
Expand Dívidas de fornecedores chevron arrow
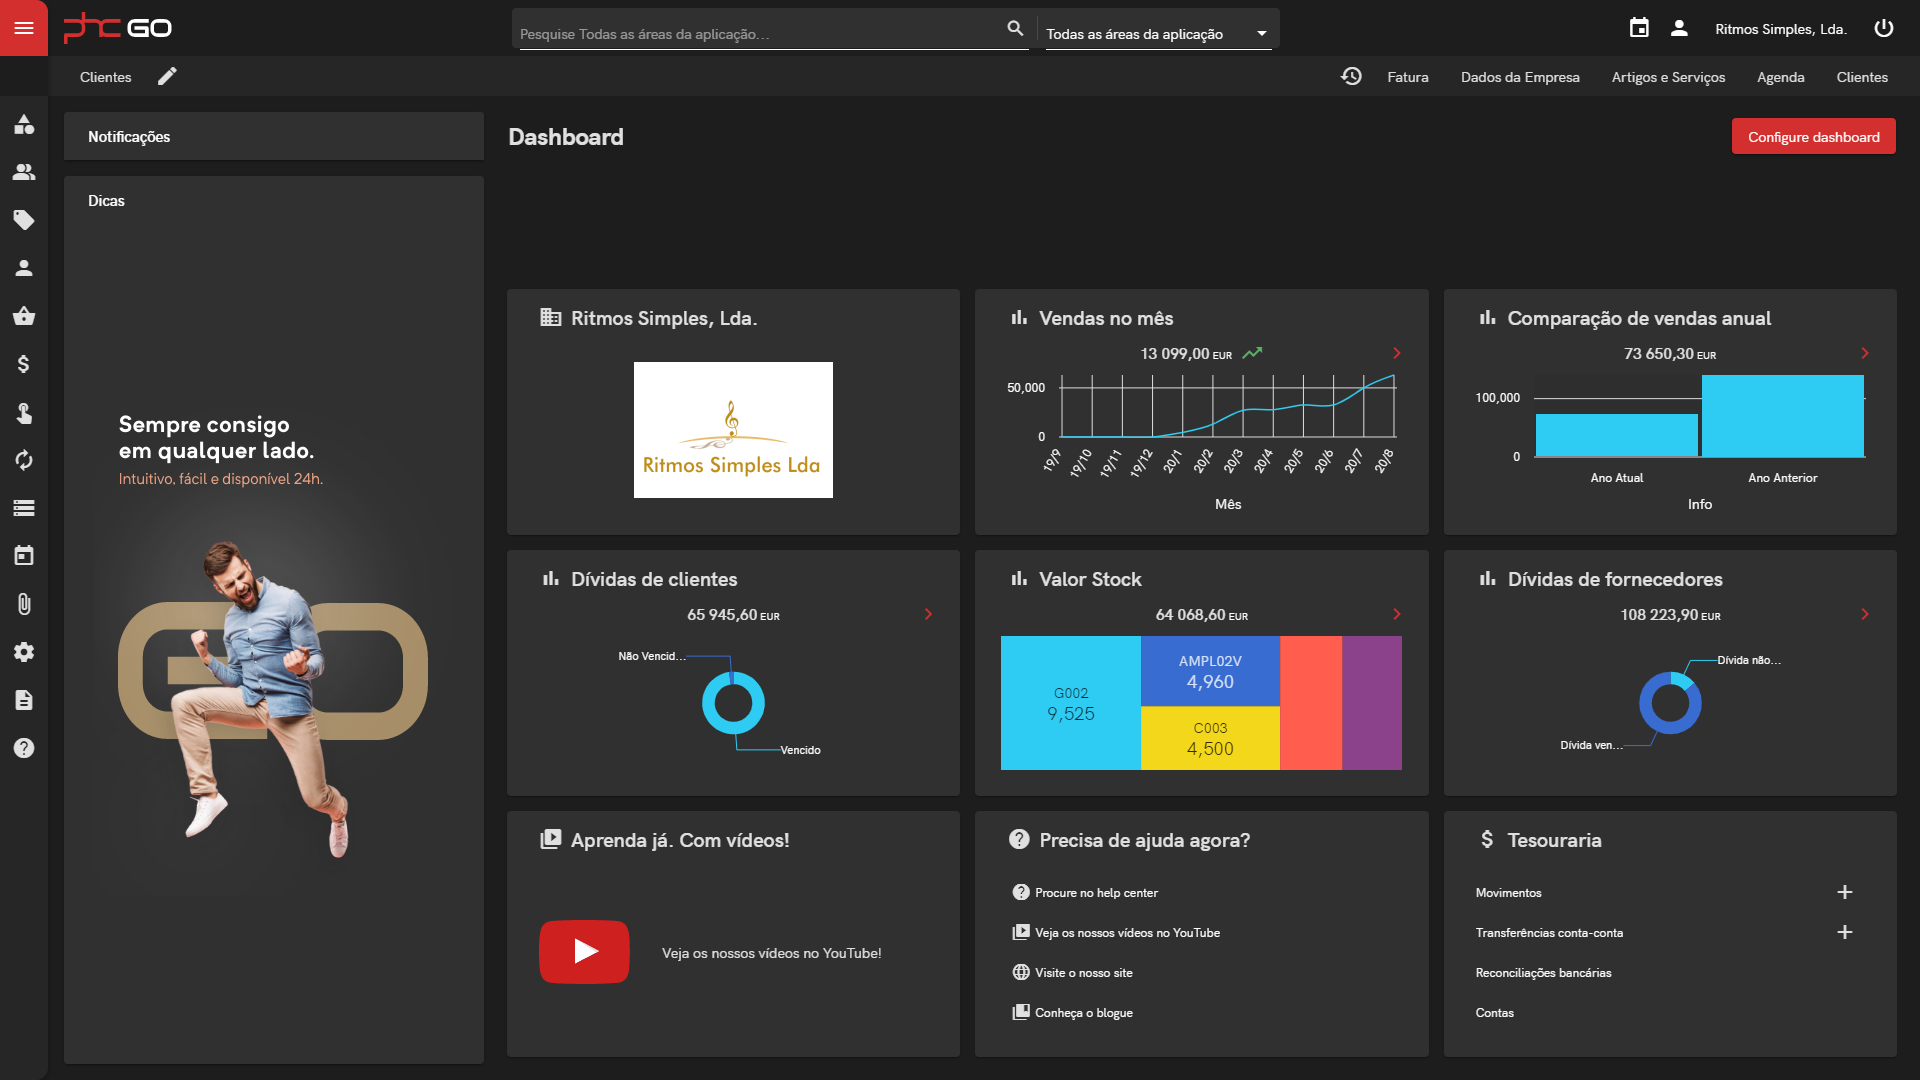(x=1864, y=614)
